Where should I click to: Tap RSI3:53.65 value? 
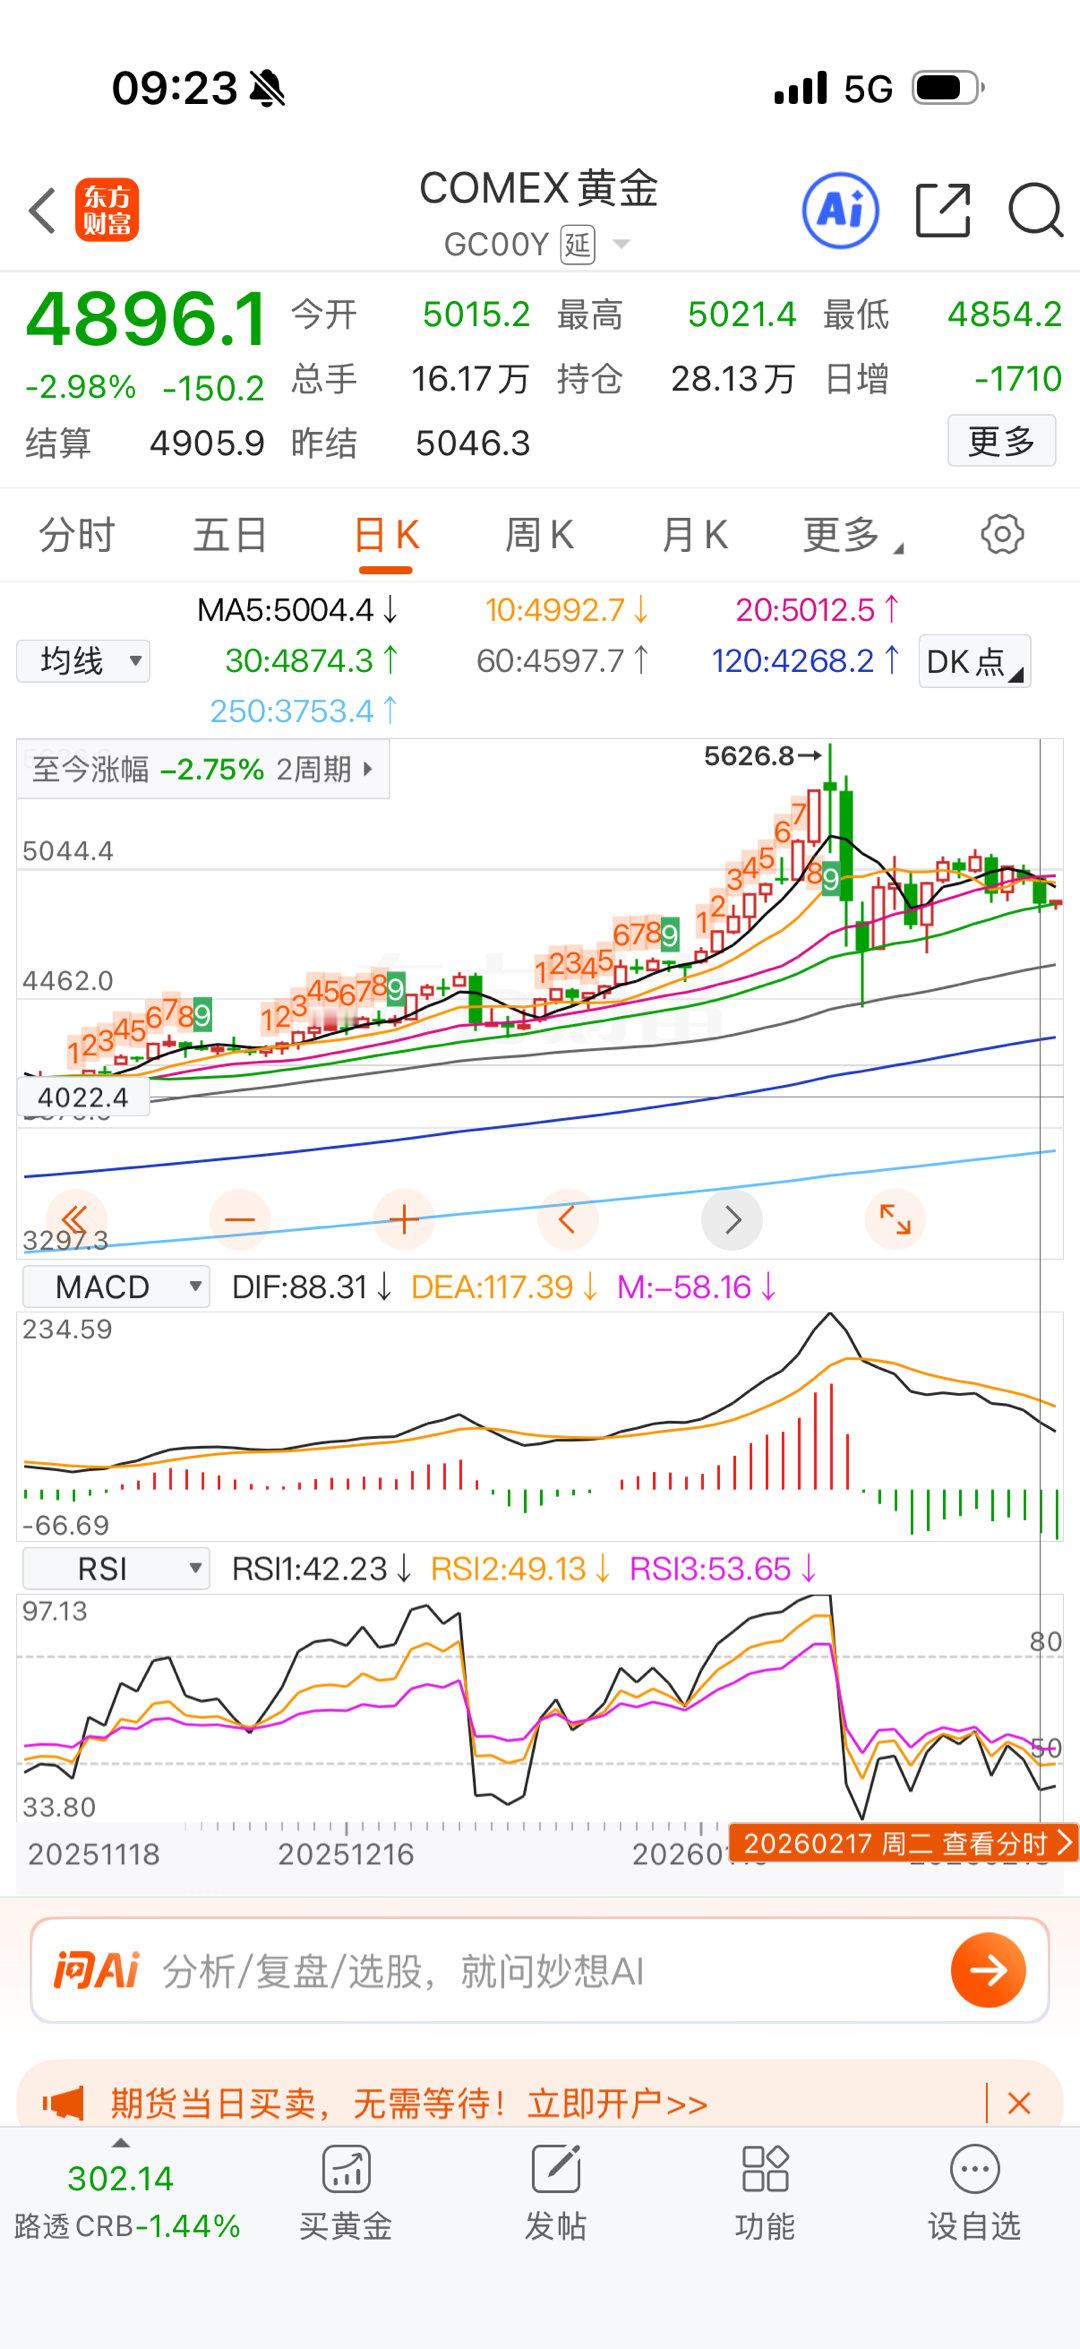coord(722,1568)
